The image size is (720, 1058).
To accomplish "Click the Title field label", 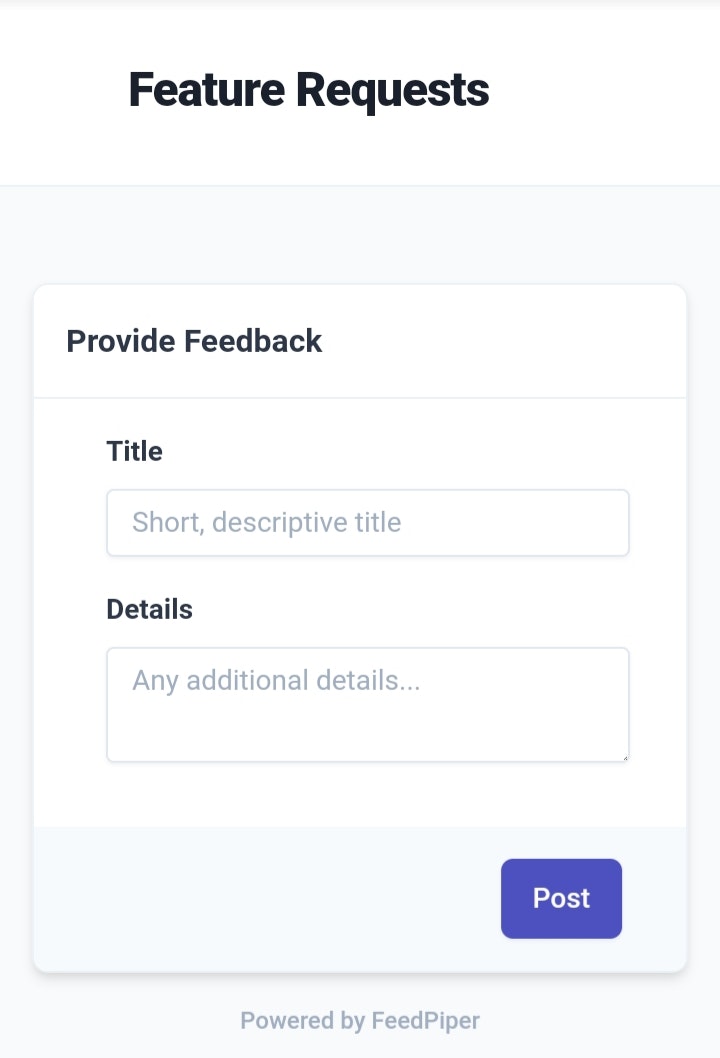I will [134, 451].
